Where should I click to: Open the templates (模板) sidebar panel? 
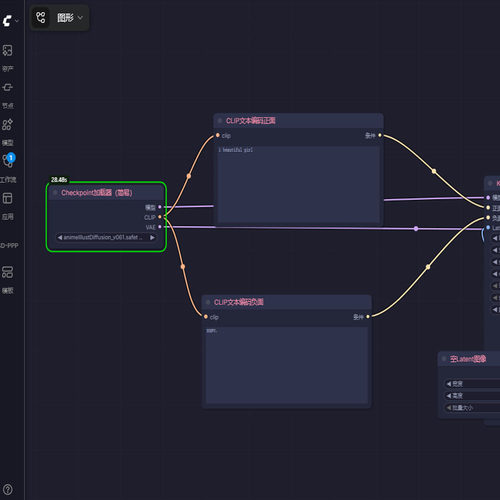(x=8, y=280)
